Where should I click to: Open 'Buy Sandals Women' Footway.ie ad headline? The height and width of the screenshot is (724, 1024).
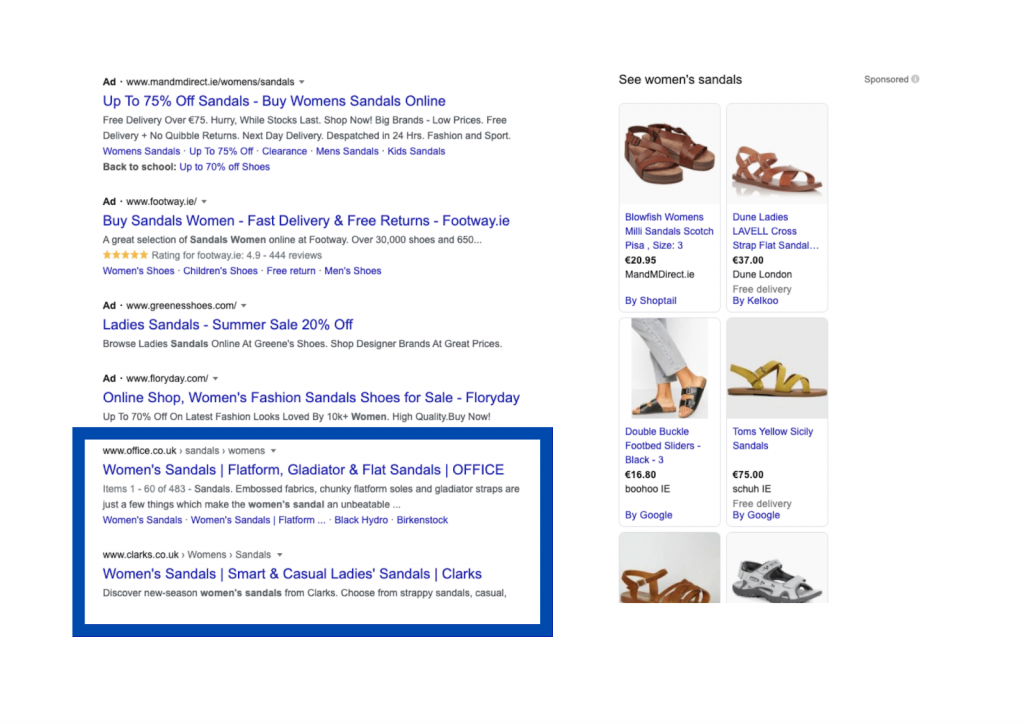tap(306, 221)
